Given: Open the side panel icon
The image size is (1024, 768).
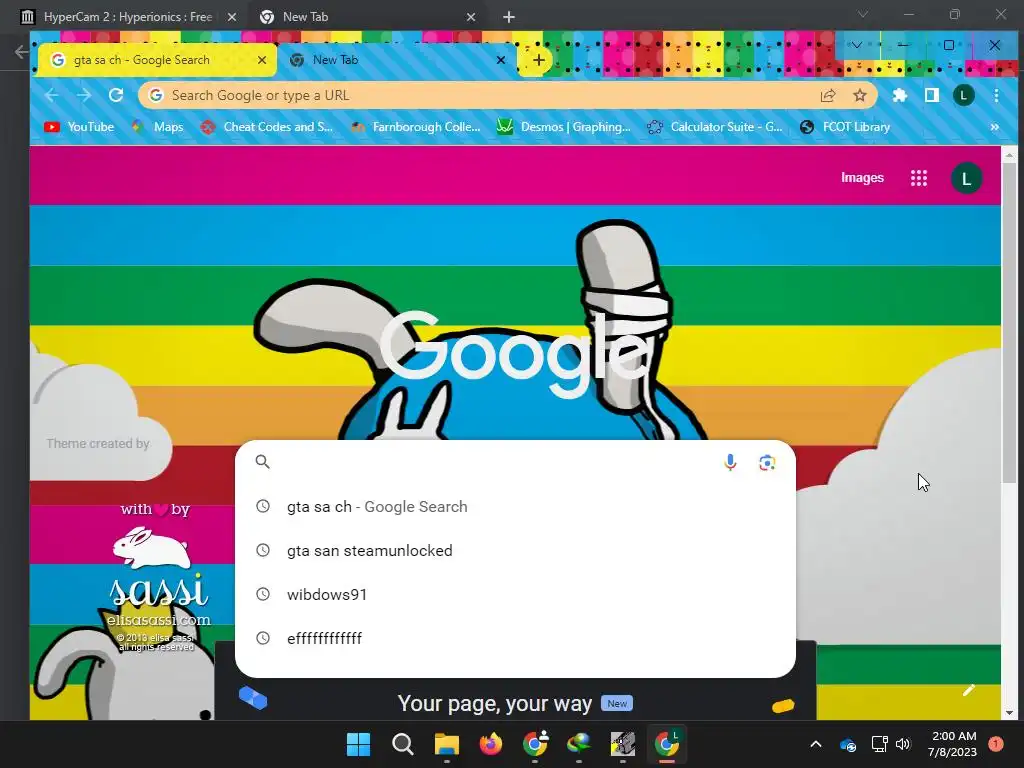Looking at the screenshot, I should click(932, 95).
